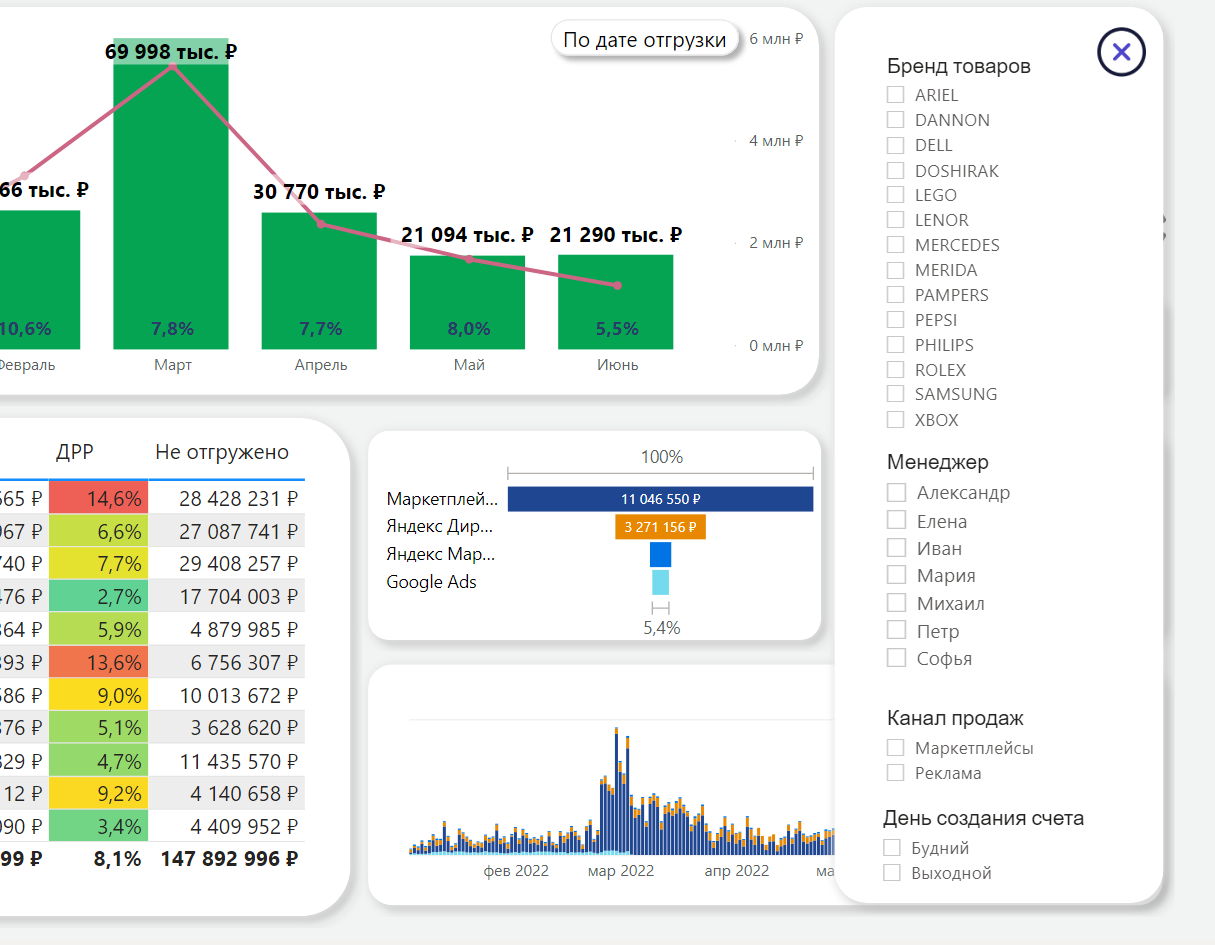Image resolution: width=1215 pixels, height=945 pixels.
Task: Click orange Яндекс Директ funnel bar
Action: point(660,526)
